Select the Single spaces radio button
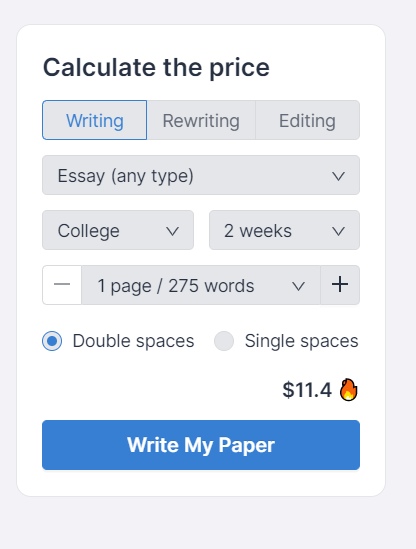This screenshot has height=549, width=416. tap(224, 341)
